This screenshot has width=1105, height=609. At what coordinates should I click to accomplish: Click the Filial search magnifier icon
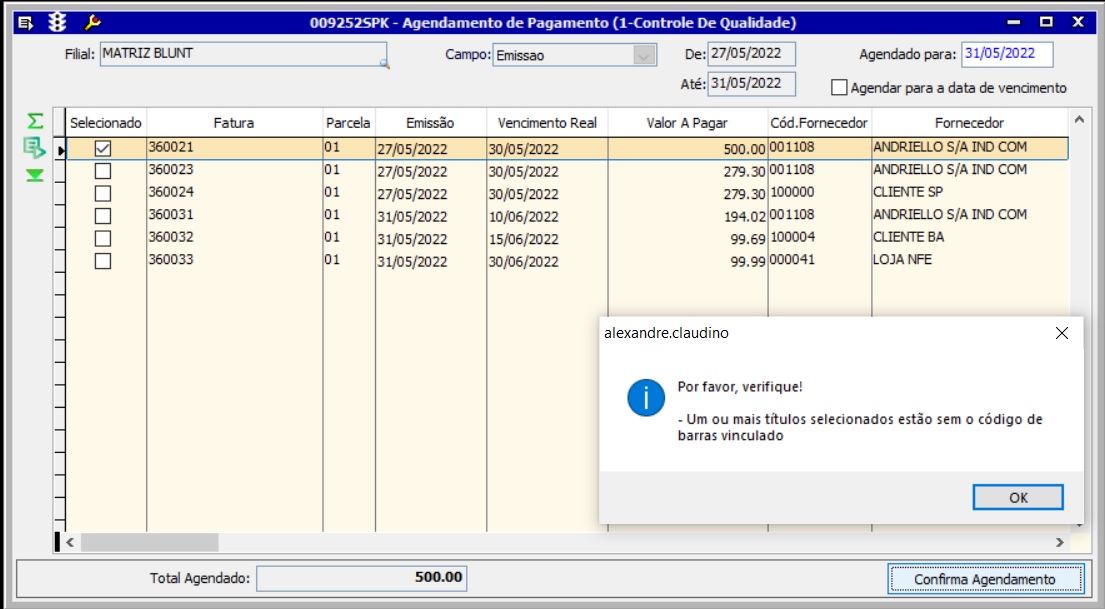[383, 64]
